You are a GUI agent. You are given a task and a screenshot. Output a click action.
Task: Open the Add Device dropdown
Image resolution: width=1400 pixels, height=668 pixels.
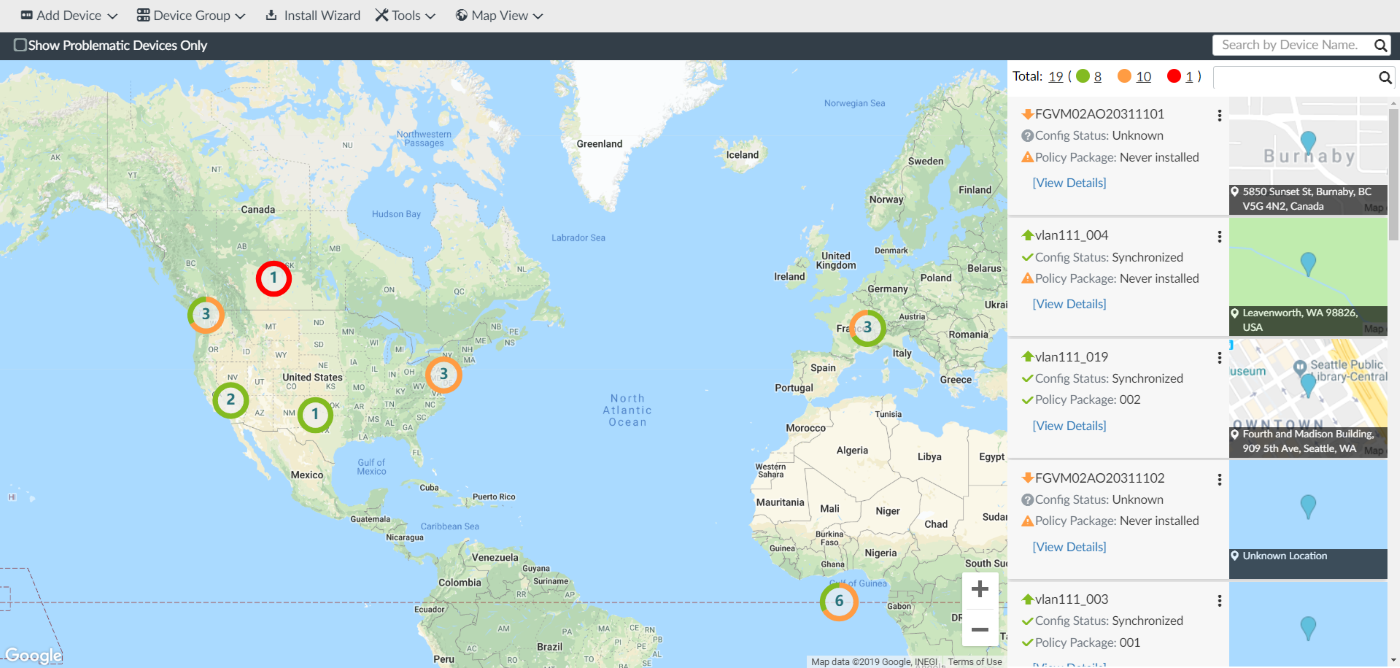click(69, 16)
